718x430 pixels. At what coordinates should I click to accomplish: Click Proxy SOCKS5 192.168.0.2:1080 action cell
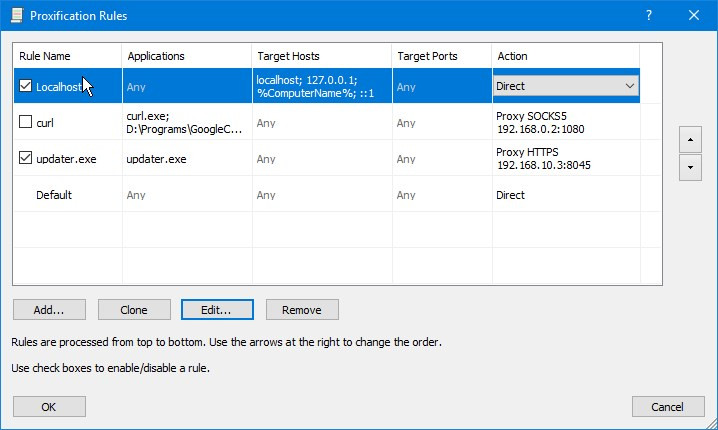566,122
